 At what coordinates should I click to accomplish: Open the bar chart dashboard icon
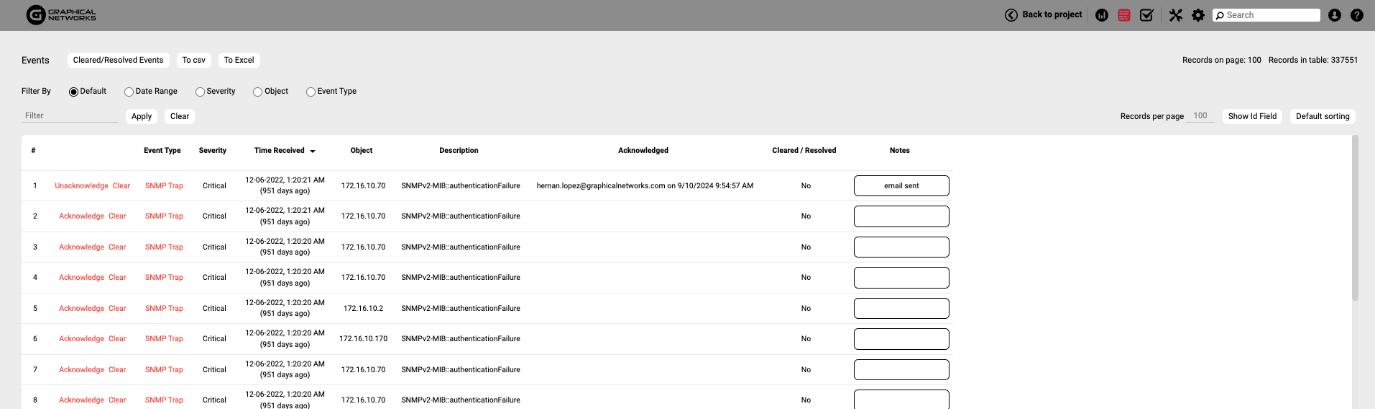click(1101, 16)
